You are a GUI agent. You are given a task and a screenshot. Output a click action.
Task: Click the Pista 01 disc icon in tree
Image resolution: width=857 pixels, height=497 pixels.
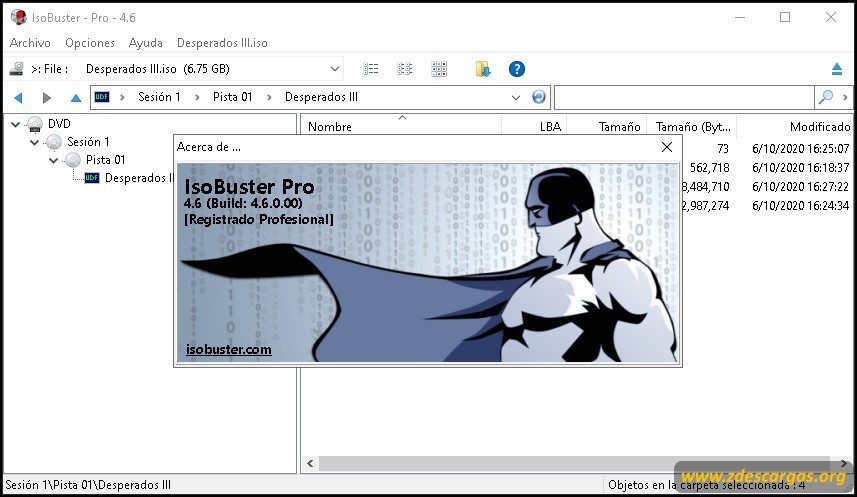pyautogui.click(x=73, y=161)
